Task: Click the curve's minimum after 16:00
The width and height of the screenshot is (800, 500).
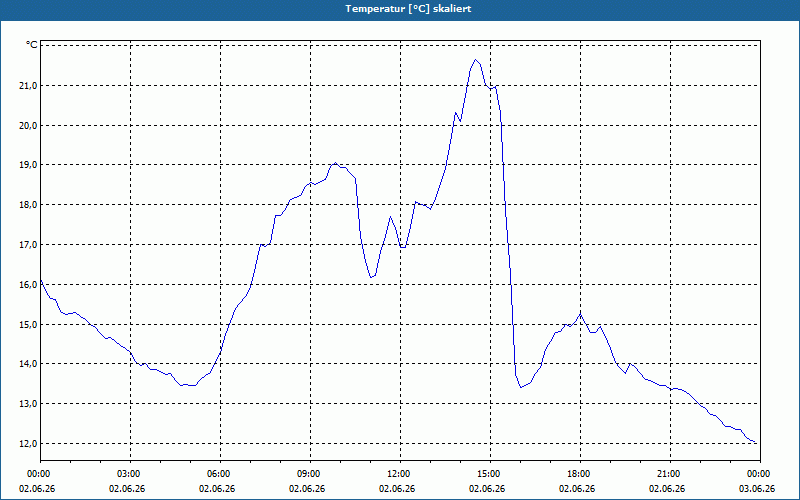Action: click(521, 387)
